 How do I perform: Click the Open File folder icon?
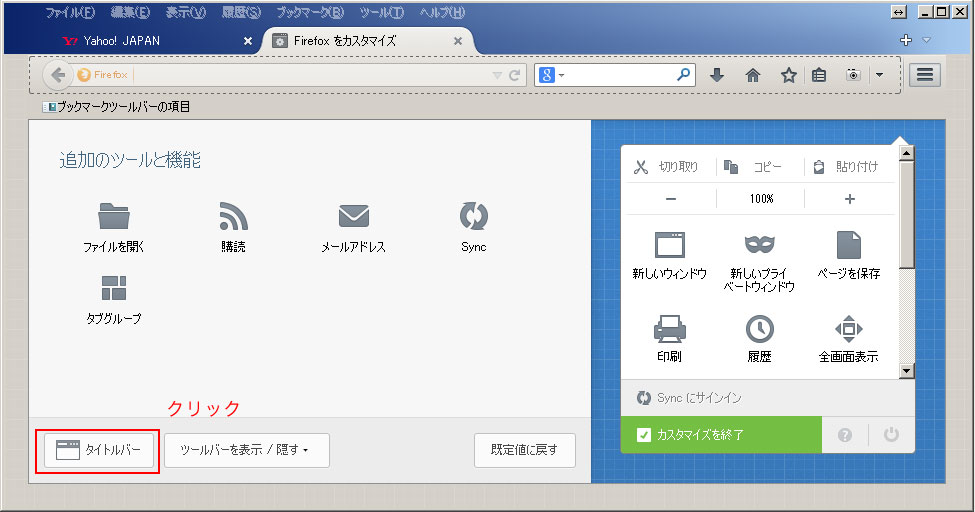click(114, 216)
